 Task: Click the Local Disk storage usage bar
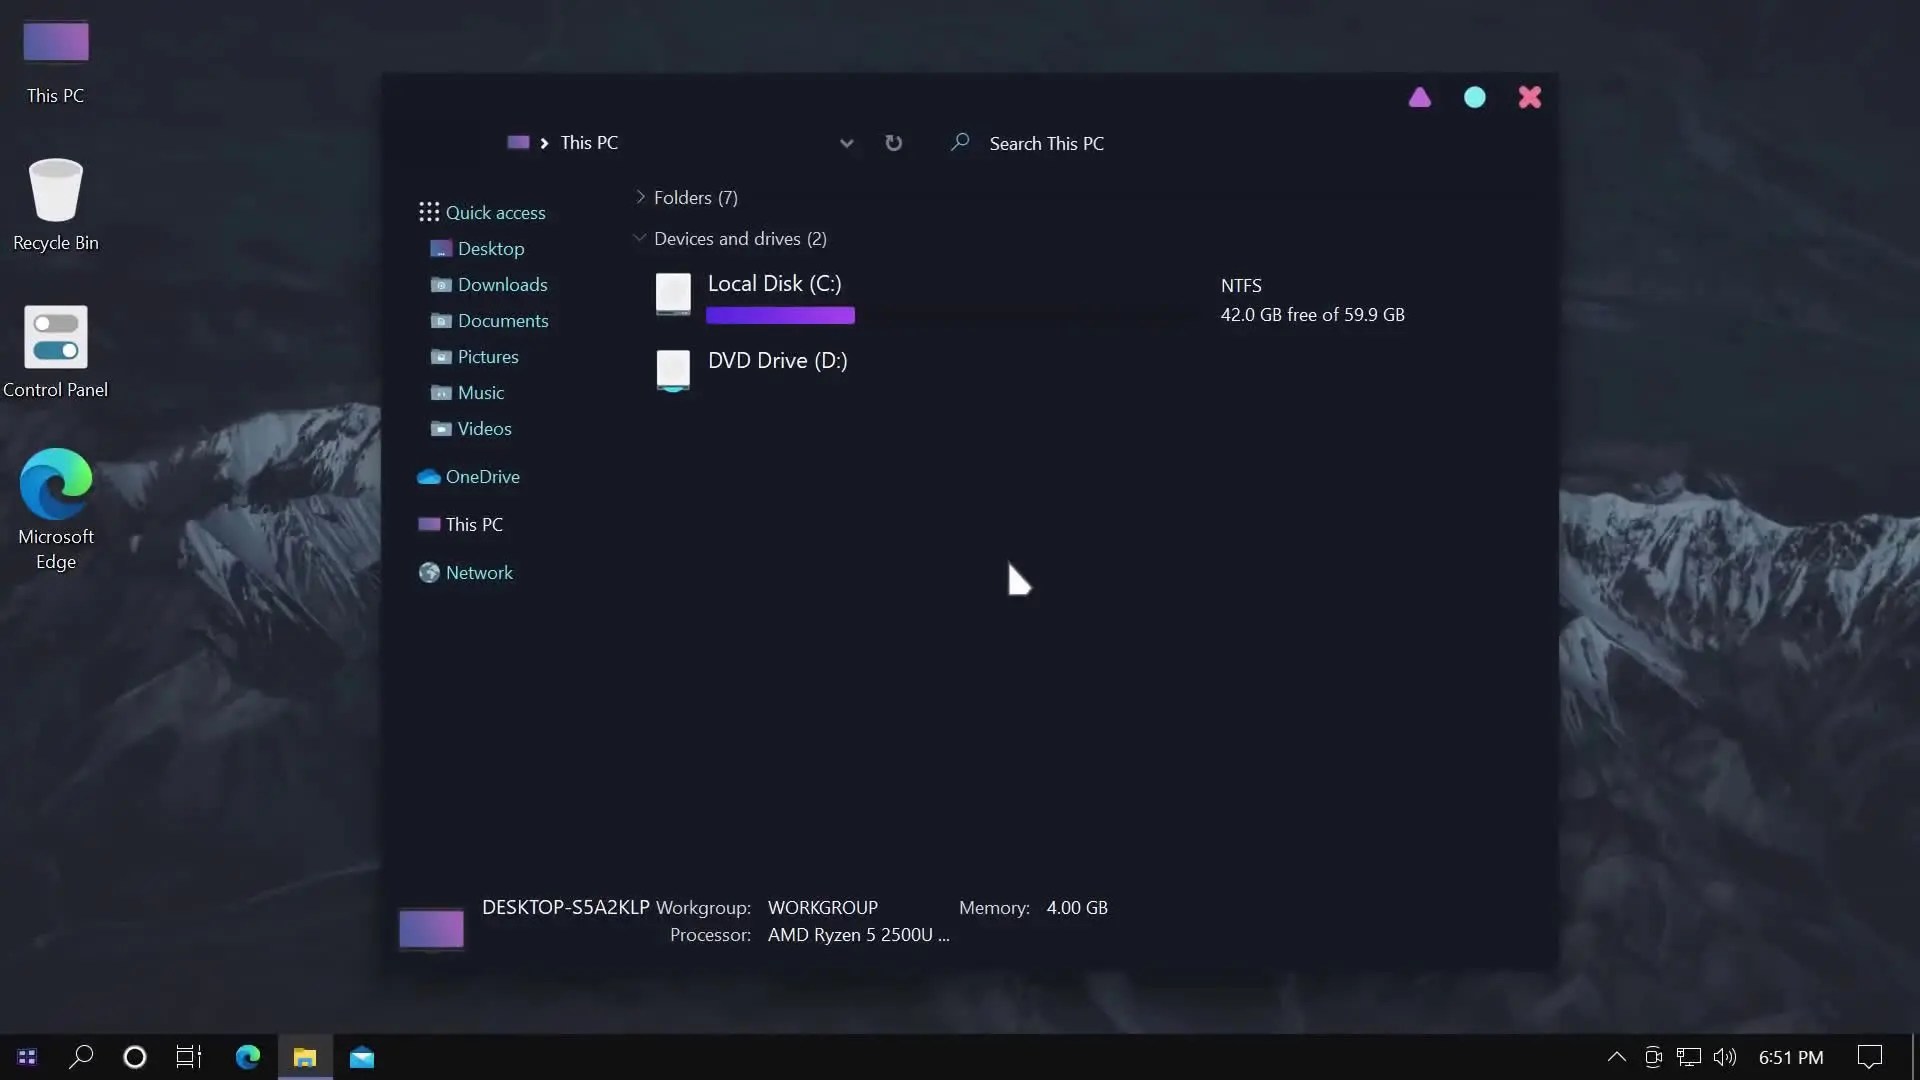click(x=780, y=315)
